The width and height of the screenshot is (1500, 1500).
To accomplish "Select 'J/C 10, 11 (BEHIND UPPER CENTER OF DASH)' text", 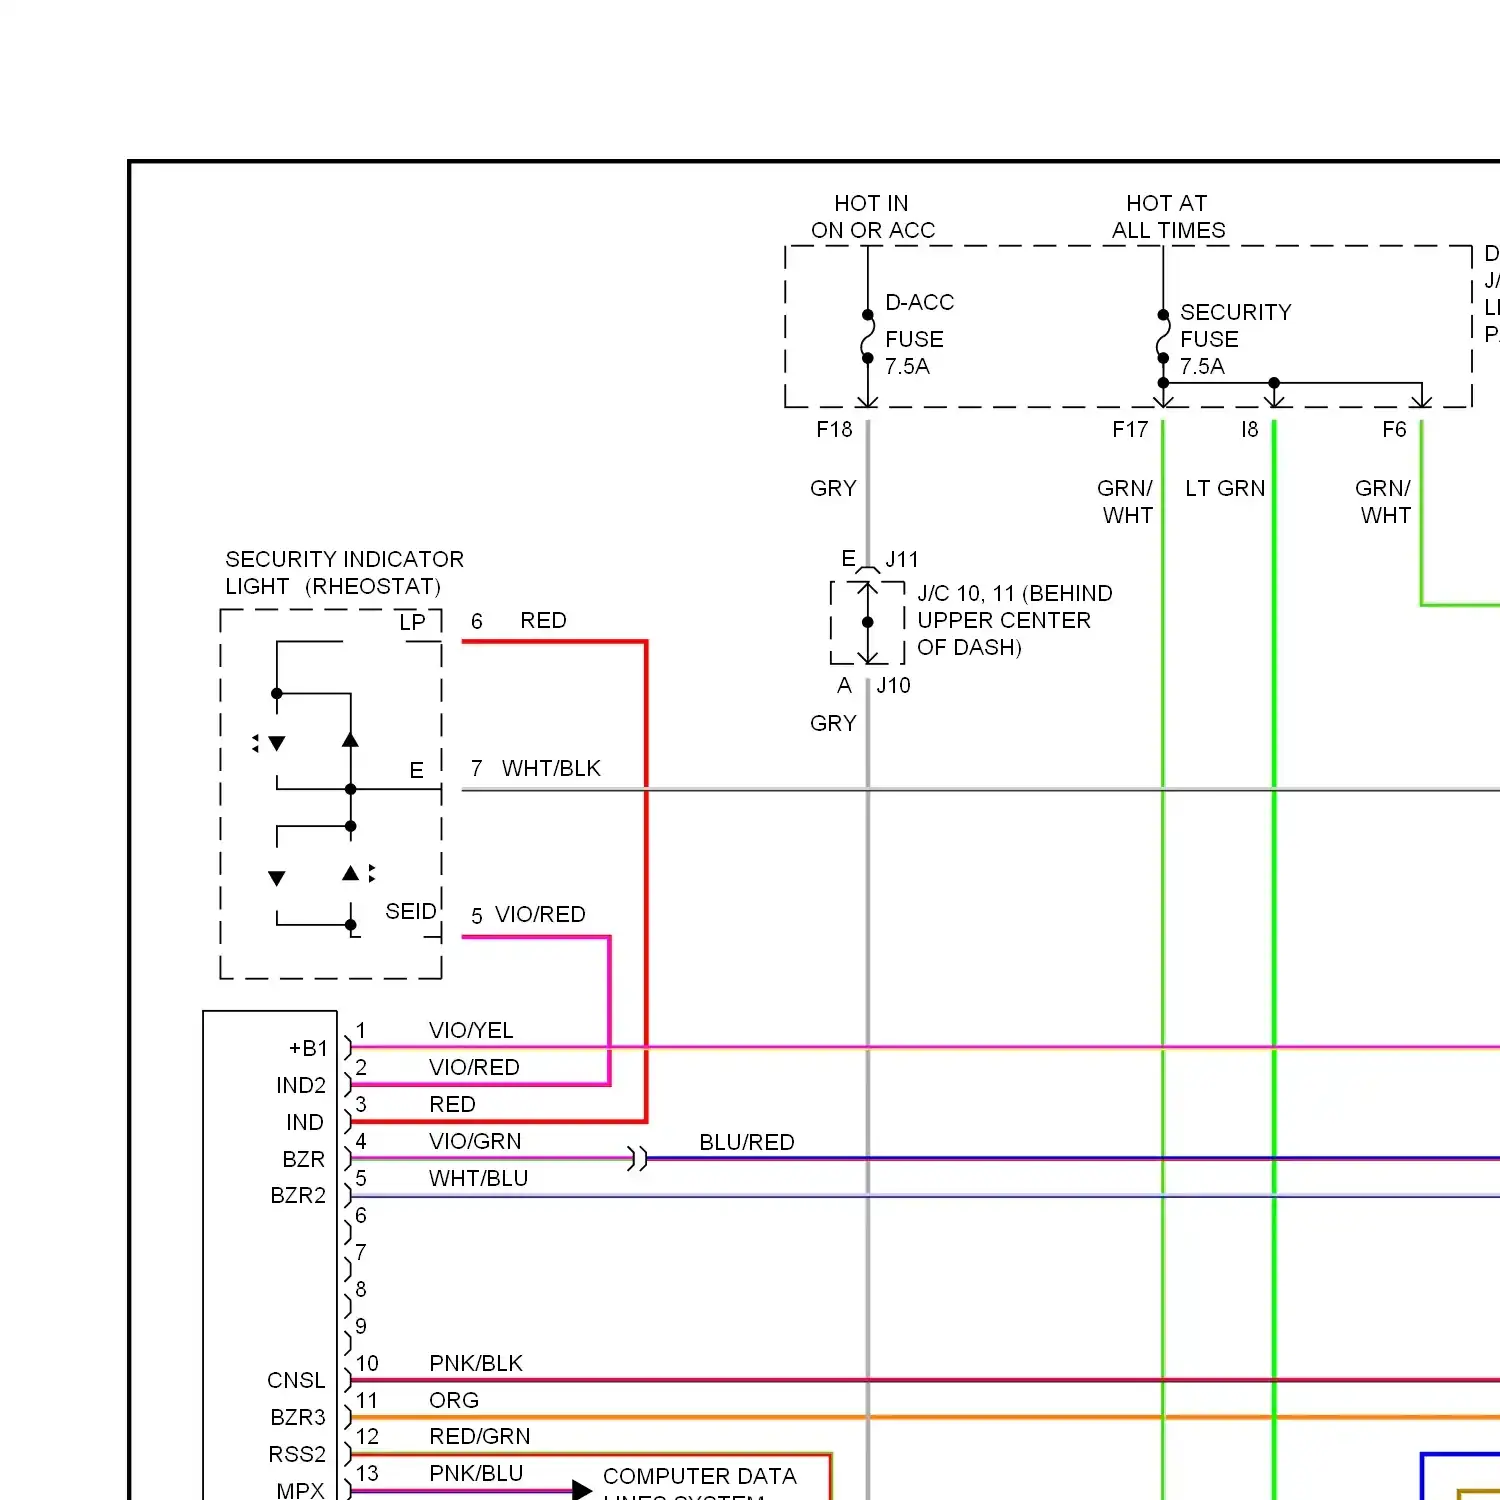I will (x=1014, y=620).
